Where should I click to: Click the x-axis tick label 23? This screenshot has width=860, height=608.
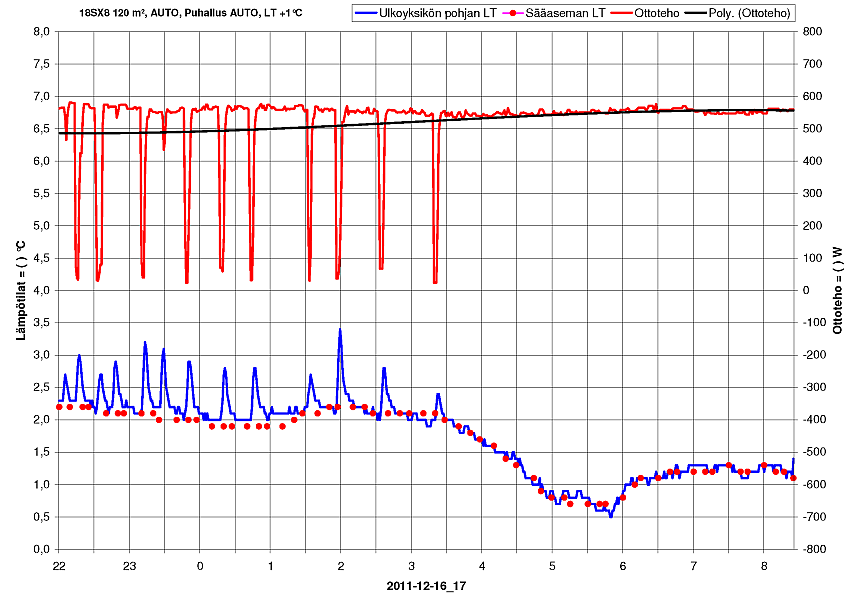click(129, 566)
